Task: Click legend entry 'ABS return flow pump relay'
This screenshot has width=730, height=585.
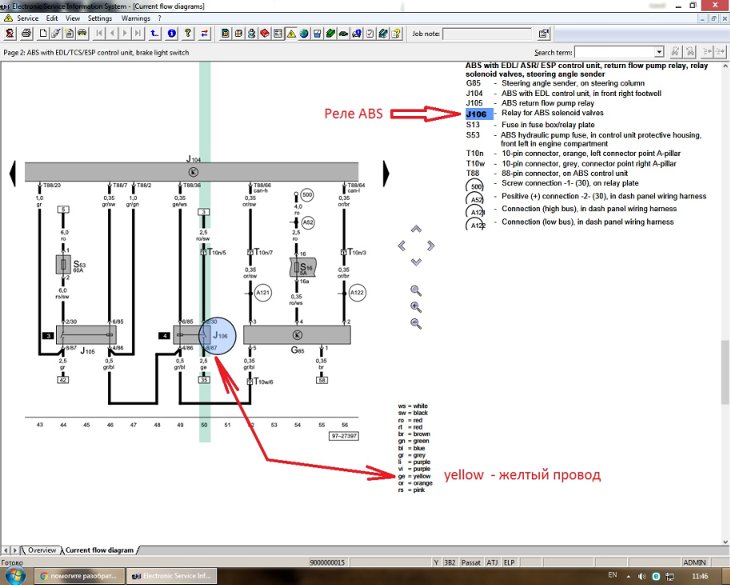Action: (x=548, y=103)
